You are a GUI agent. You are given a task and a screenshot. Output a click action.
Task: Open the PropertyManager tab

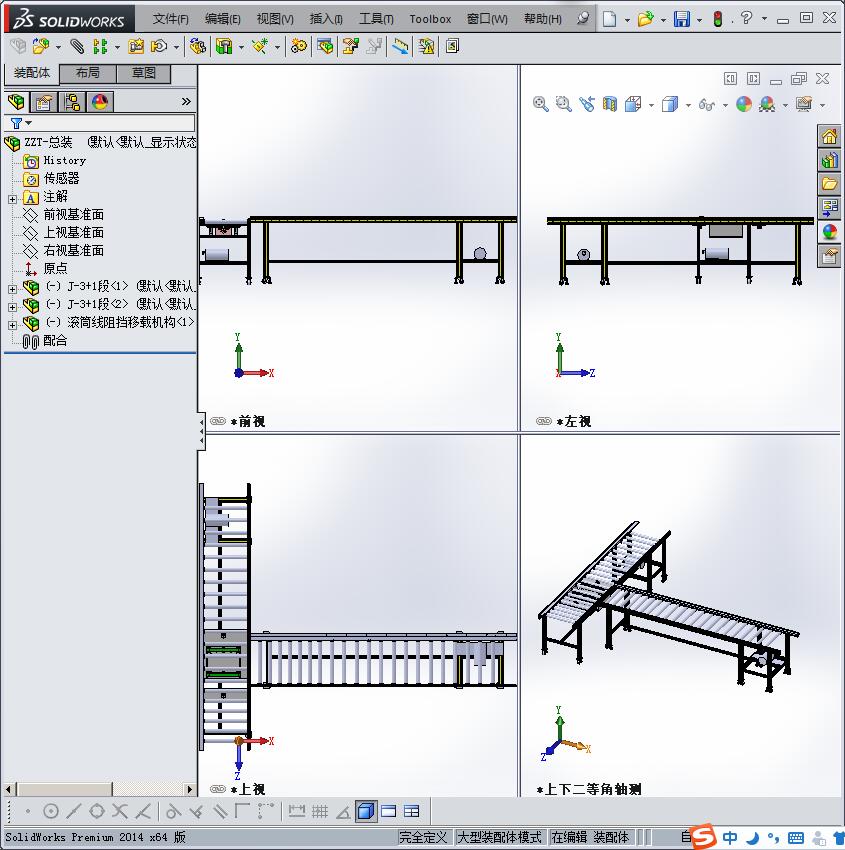click(44, 101)
